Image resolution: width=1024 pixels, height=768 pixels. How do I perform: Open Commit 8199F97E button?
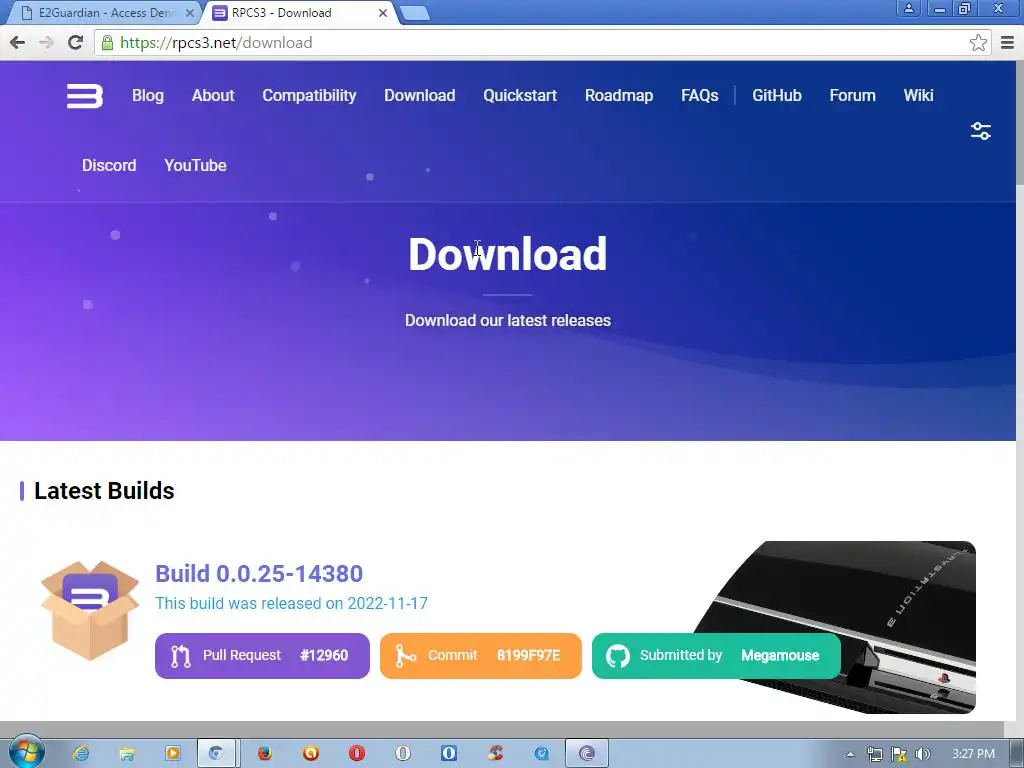(481, 656)
